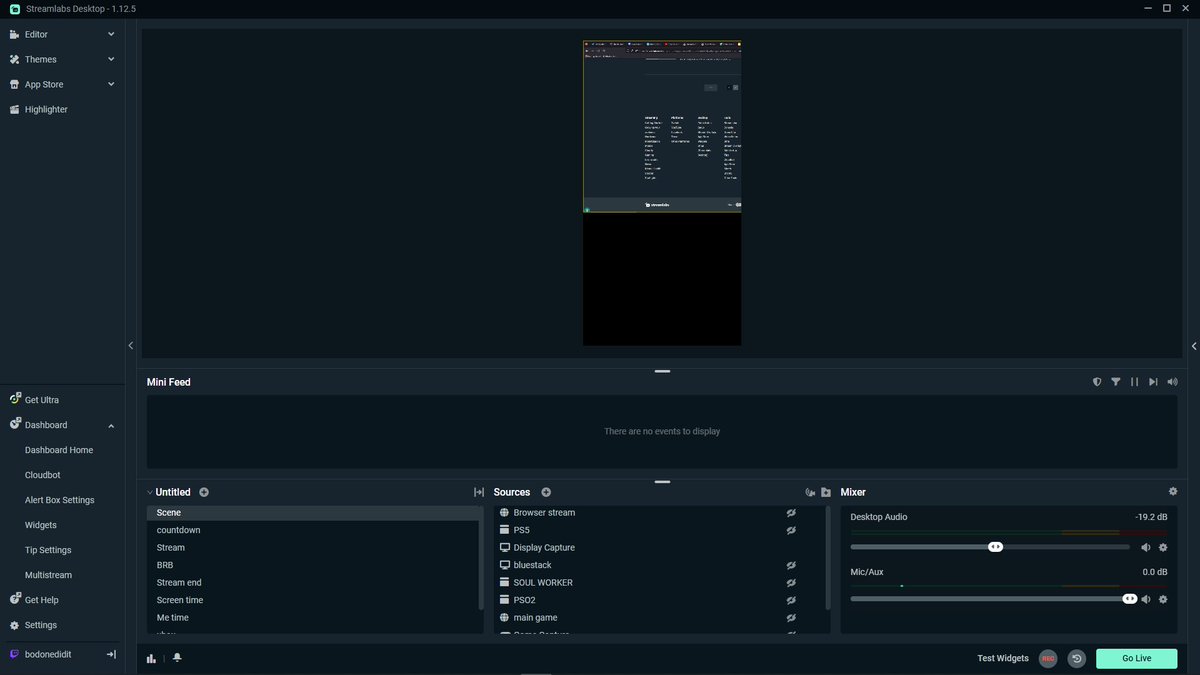Image resolution: width=1200 pixels, height=675 pixels.
Task: Mute Desktop Audio speaker icon
Action: [x=1146, y=547]
